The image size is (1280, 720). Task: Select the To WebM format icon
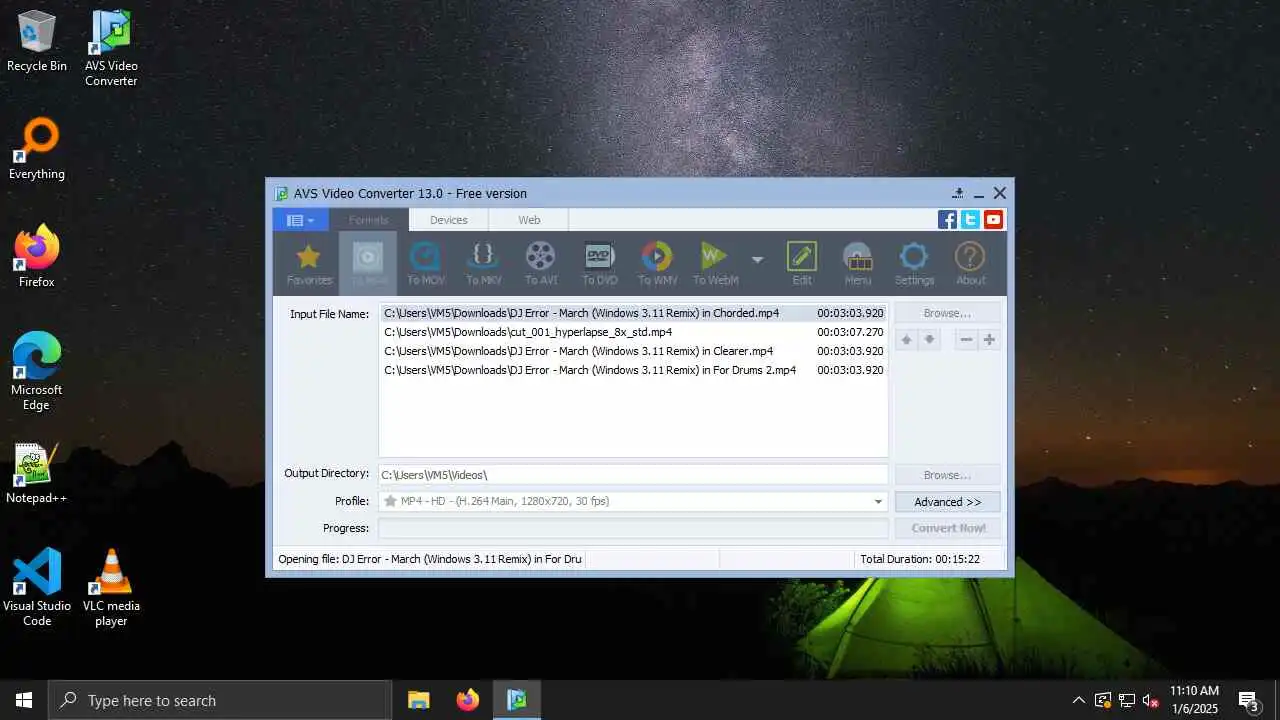pyautogui.click(x=715, y=264)
